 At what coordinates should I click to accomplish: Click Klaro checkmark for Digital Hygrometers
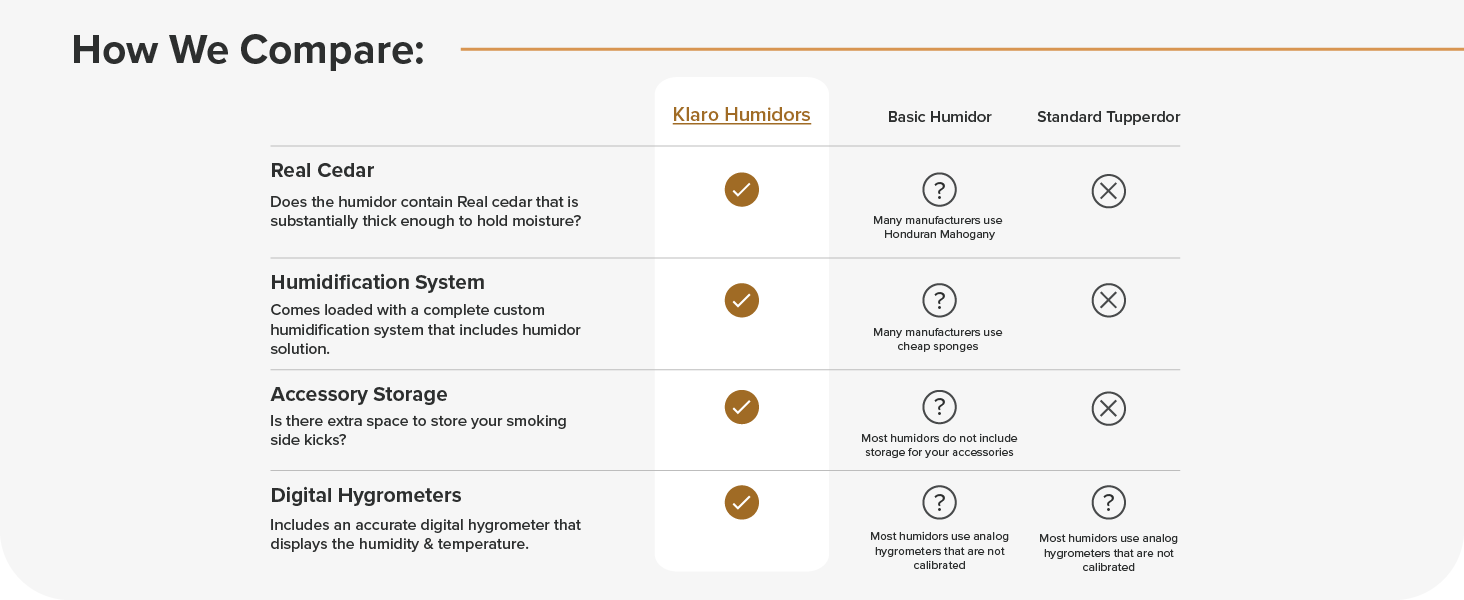click(741, 502)
